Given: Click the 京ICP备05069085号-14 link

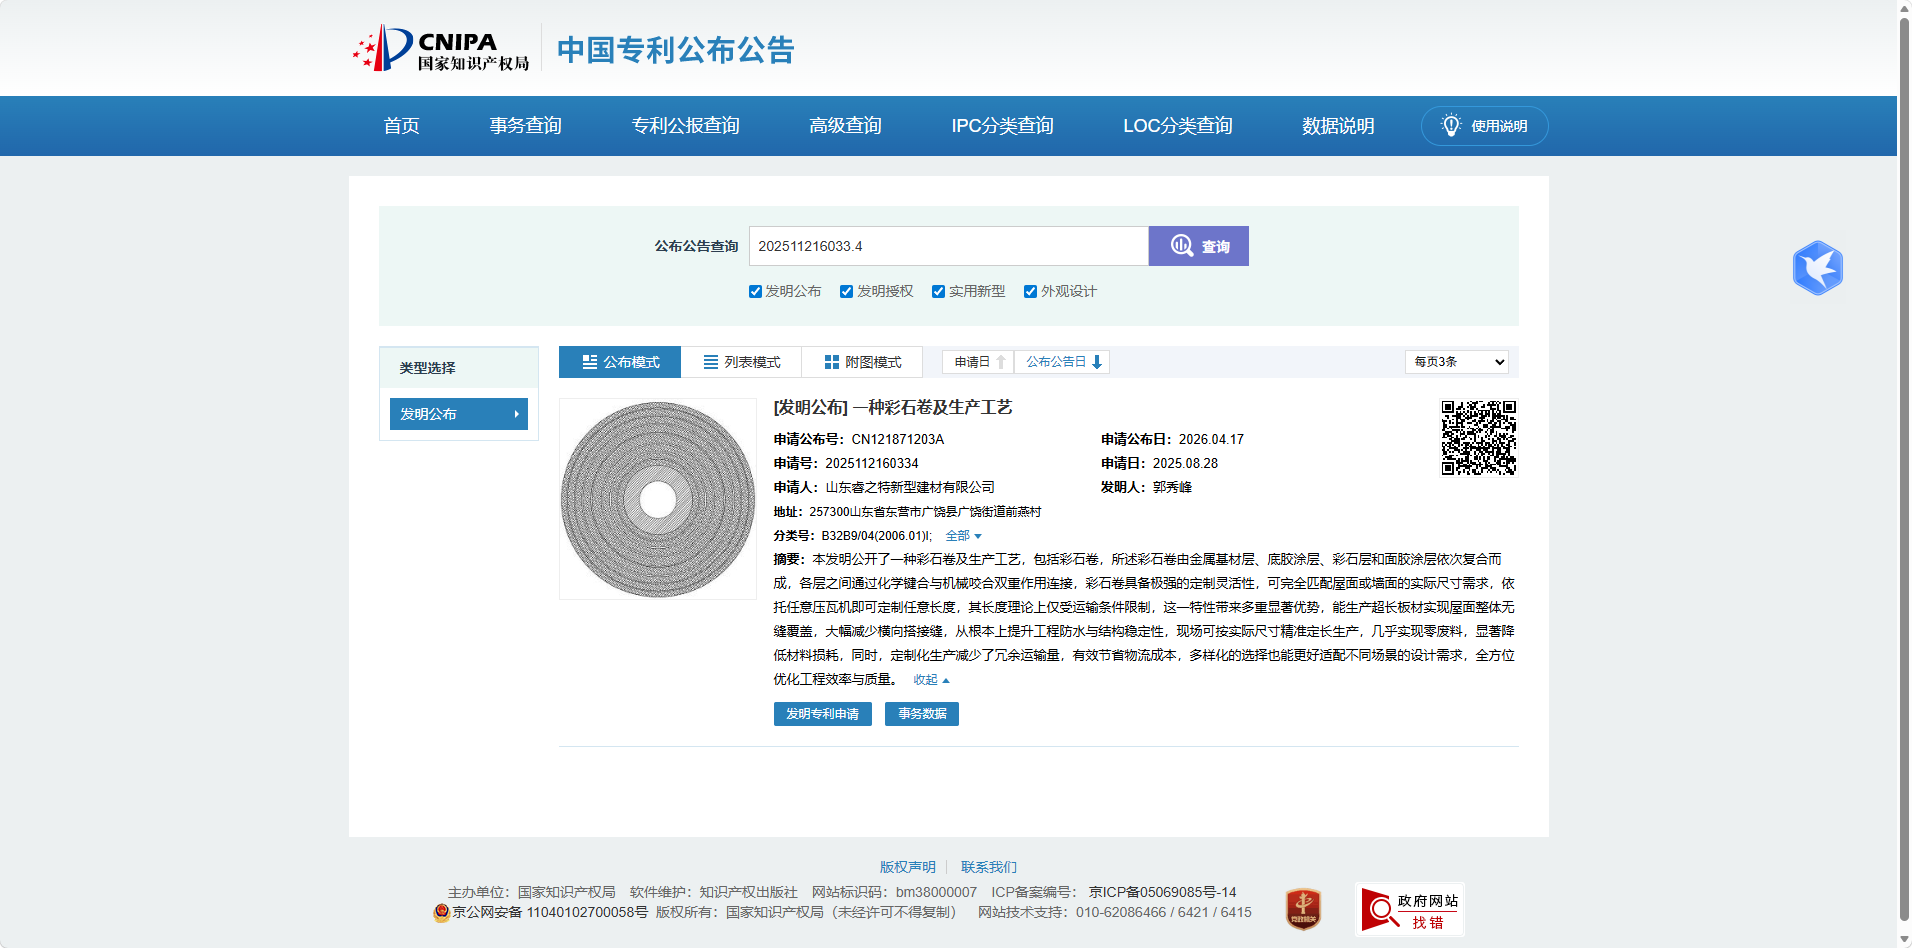Looking at the screenshot, I should point(1162,892).
